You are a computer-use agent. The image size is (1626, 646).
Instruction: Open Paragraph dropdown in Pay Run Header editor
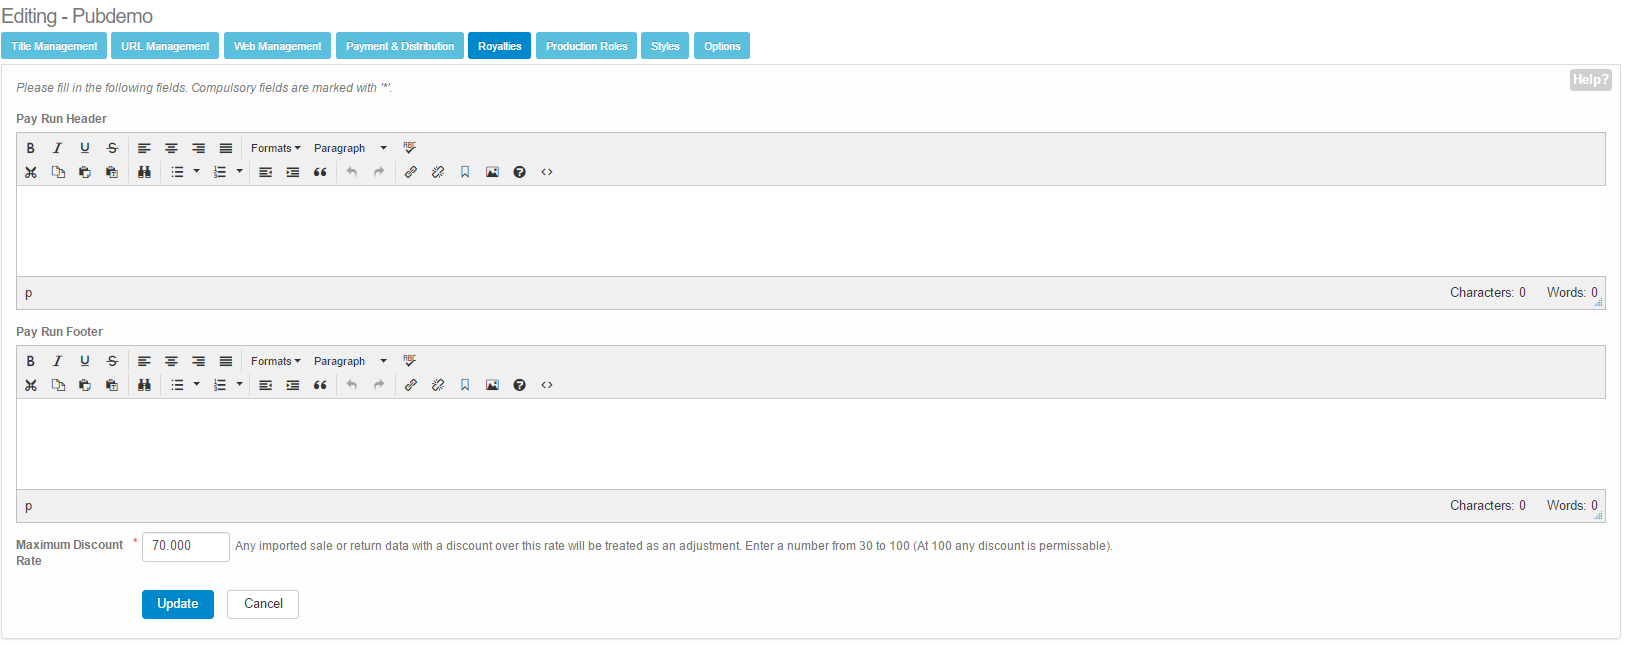[350, 148]
